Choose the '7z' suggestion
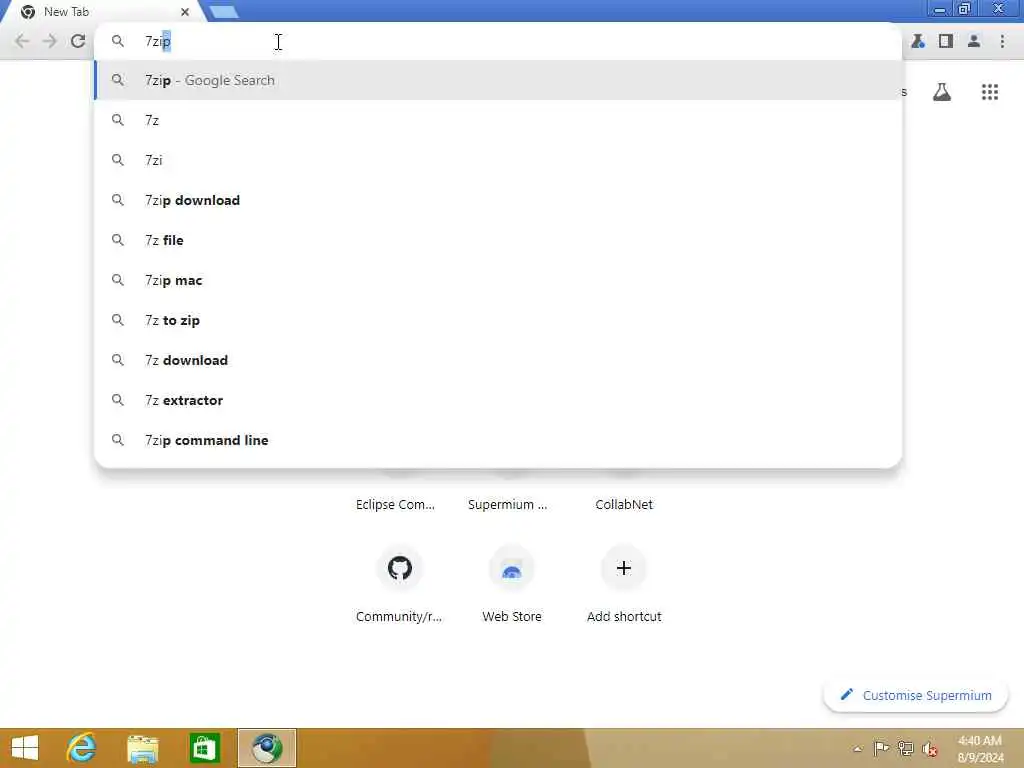This screenshot has width=1024, height=768. pyautogui.click(x=498, y=120)
